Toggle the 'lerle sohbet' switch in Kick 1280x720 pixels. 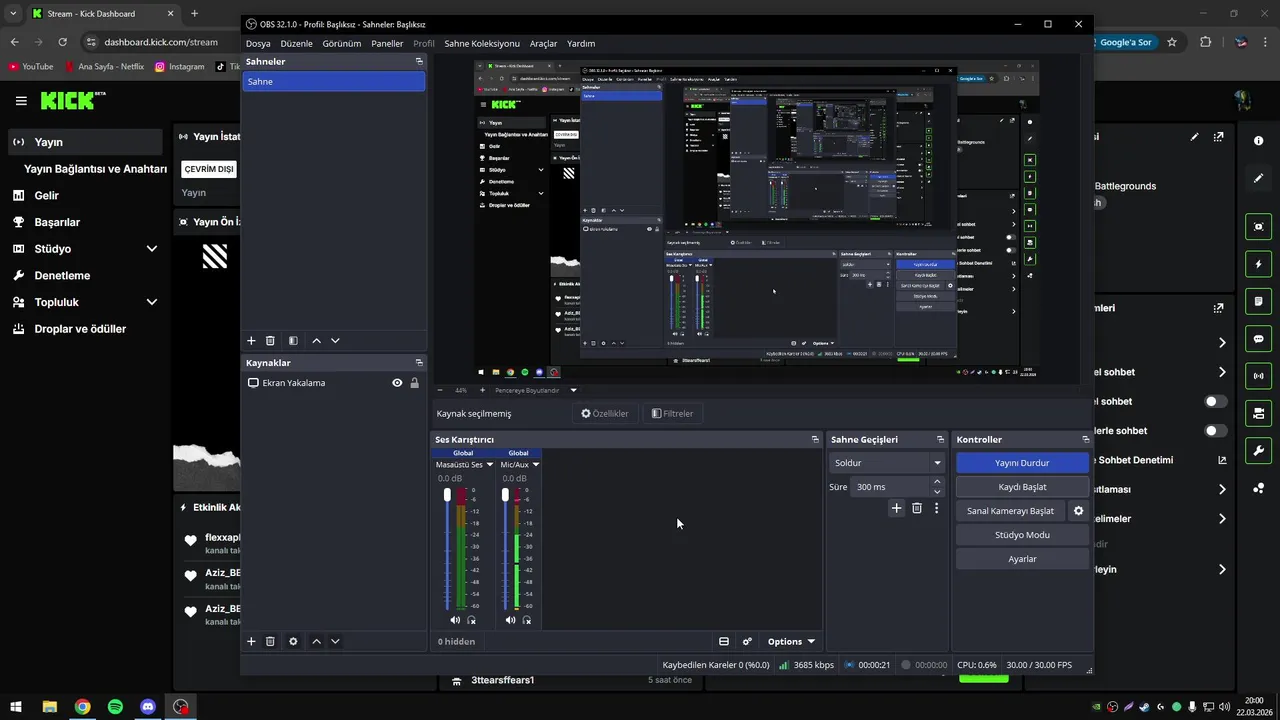pyautogui.click(x=1216, y=431)
